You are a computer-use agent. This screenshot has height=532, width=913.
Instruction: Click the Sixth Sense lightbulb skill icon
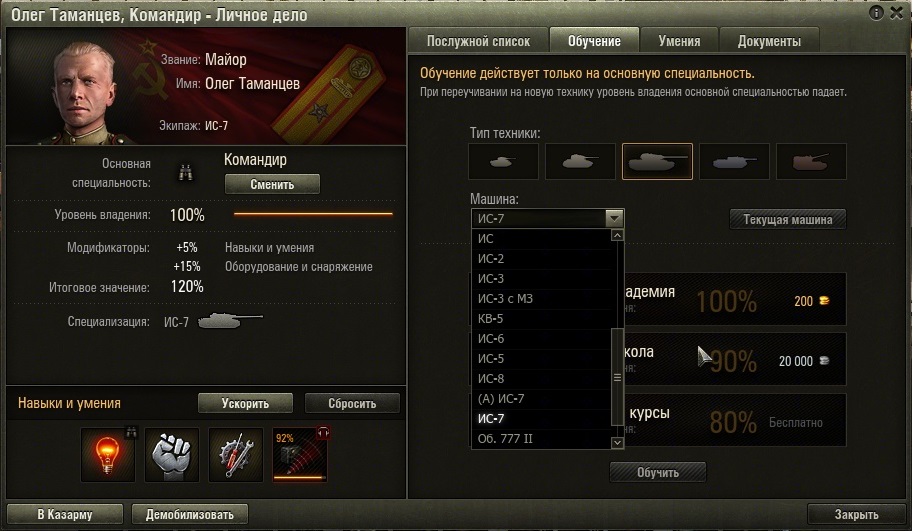point(108,455)
